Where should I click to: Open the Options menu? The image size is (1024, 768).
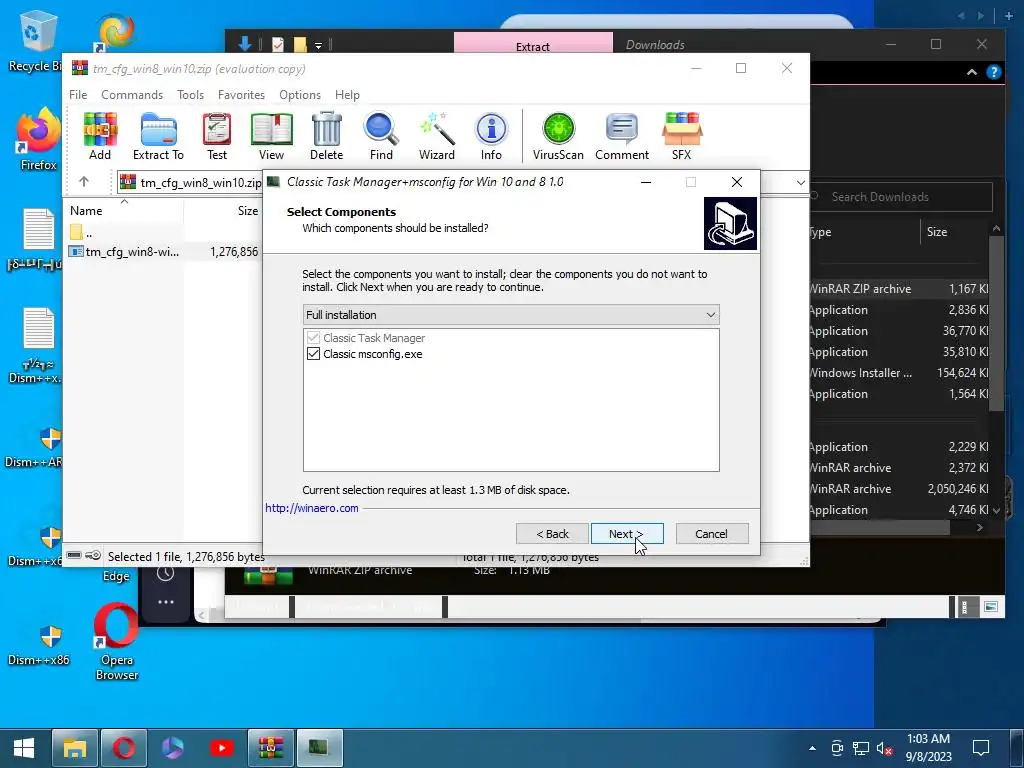click(x=300, y=95)
